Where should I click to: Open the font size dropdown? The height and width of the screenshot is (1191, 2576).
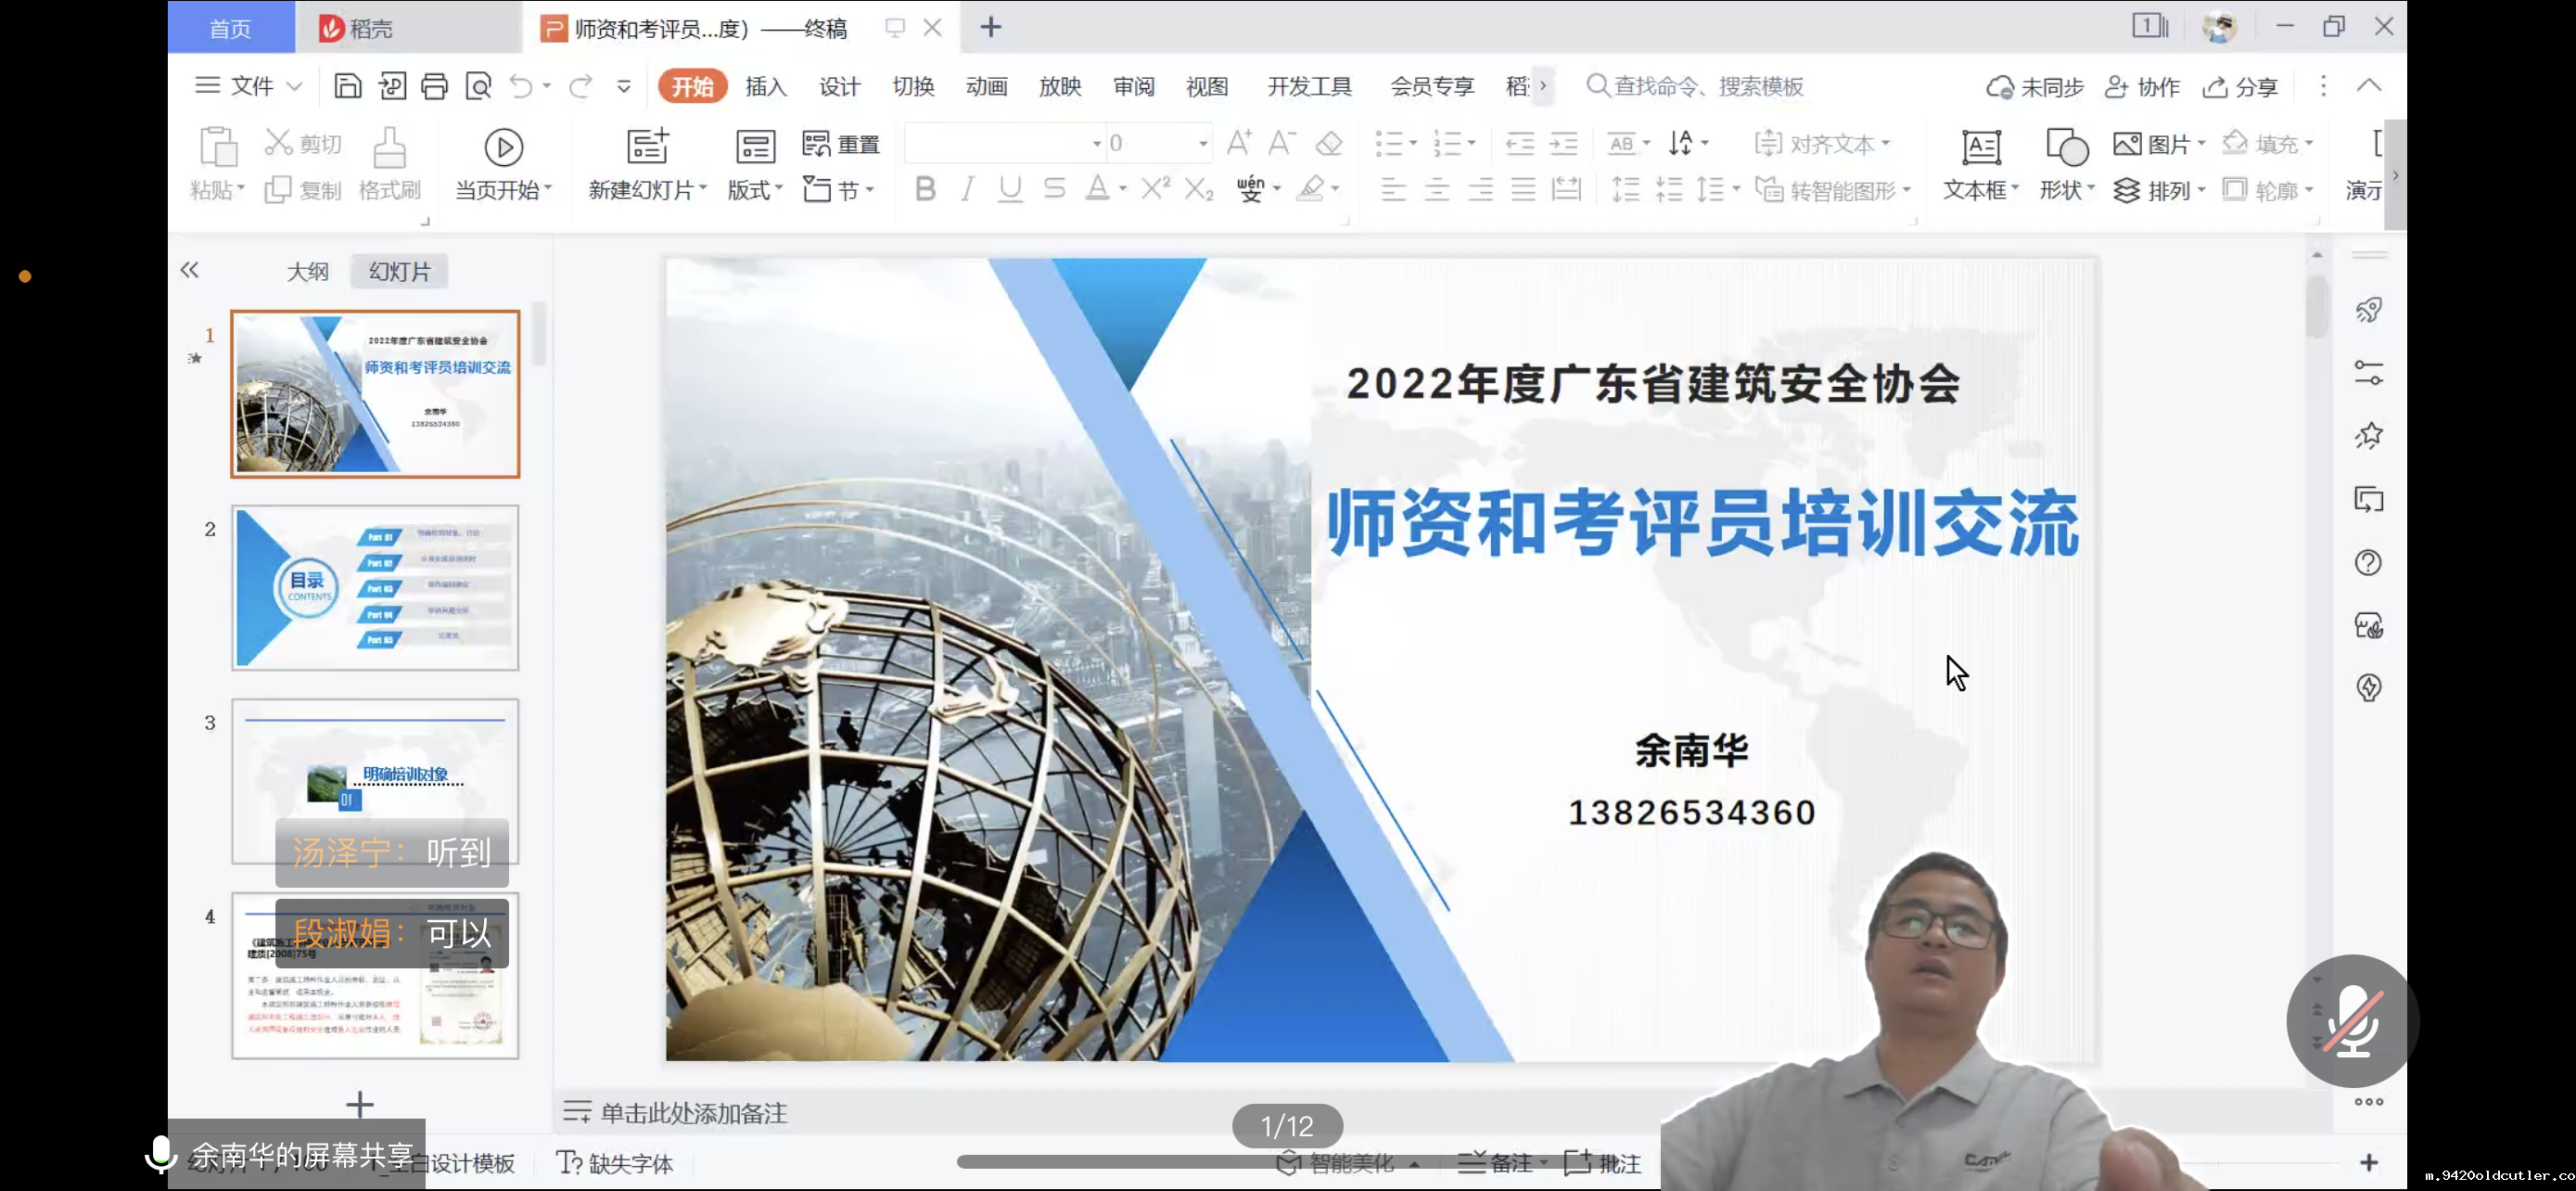[1203, 144]
